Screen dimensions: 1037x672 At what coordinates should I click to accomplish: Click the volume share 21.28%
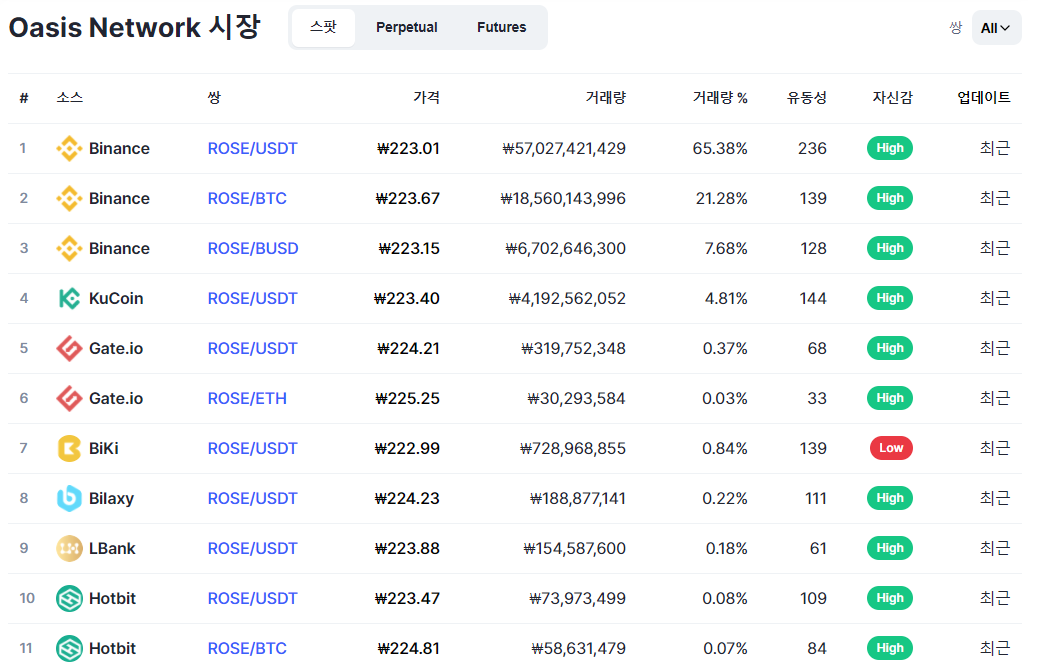(x=722, y=198)
